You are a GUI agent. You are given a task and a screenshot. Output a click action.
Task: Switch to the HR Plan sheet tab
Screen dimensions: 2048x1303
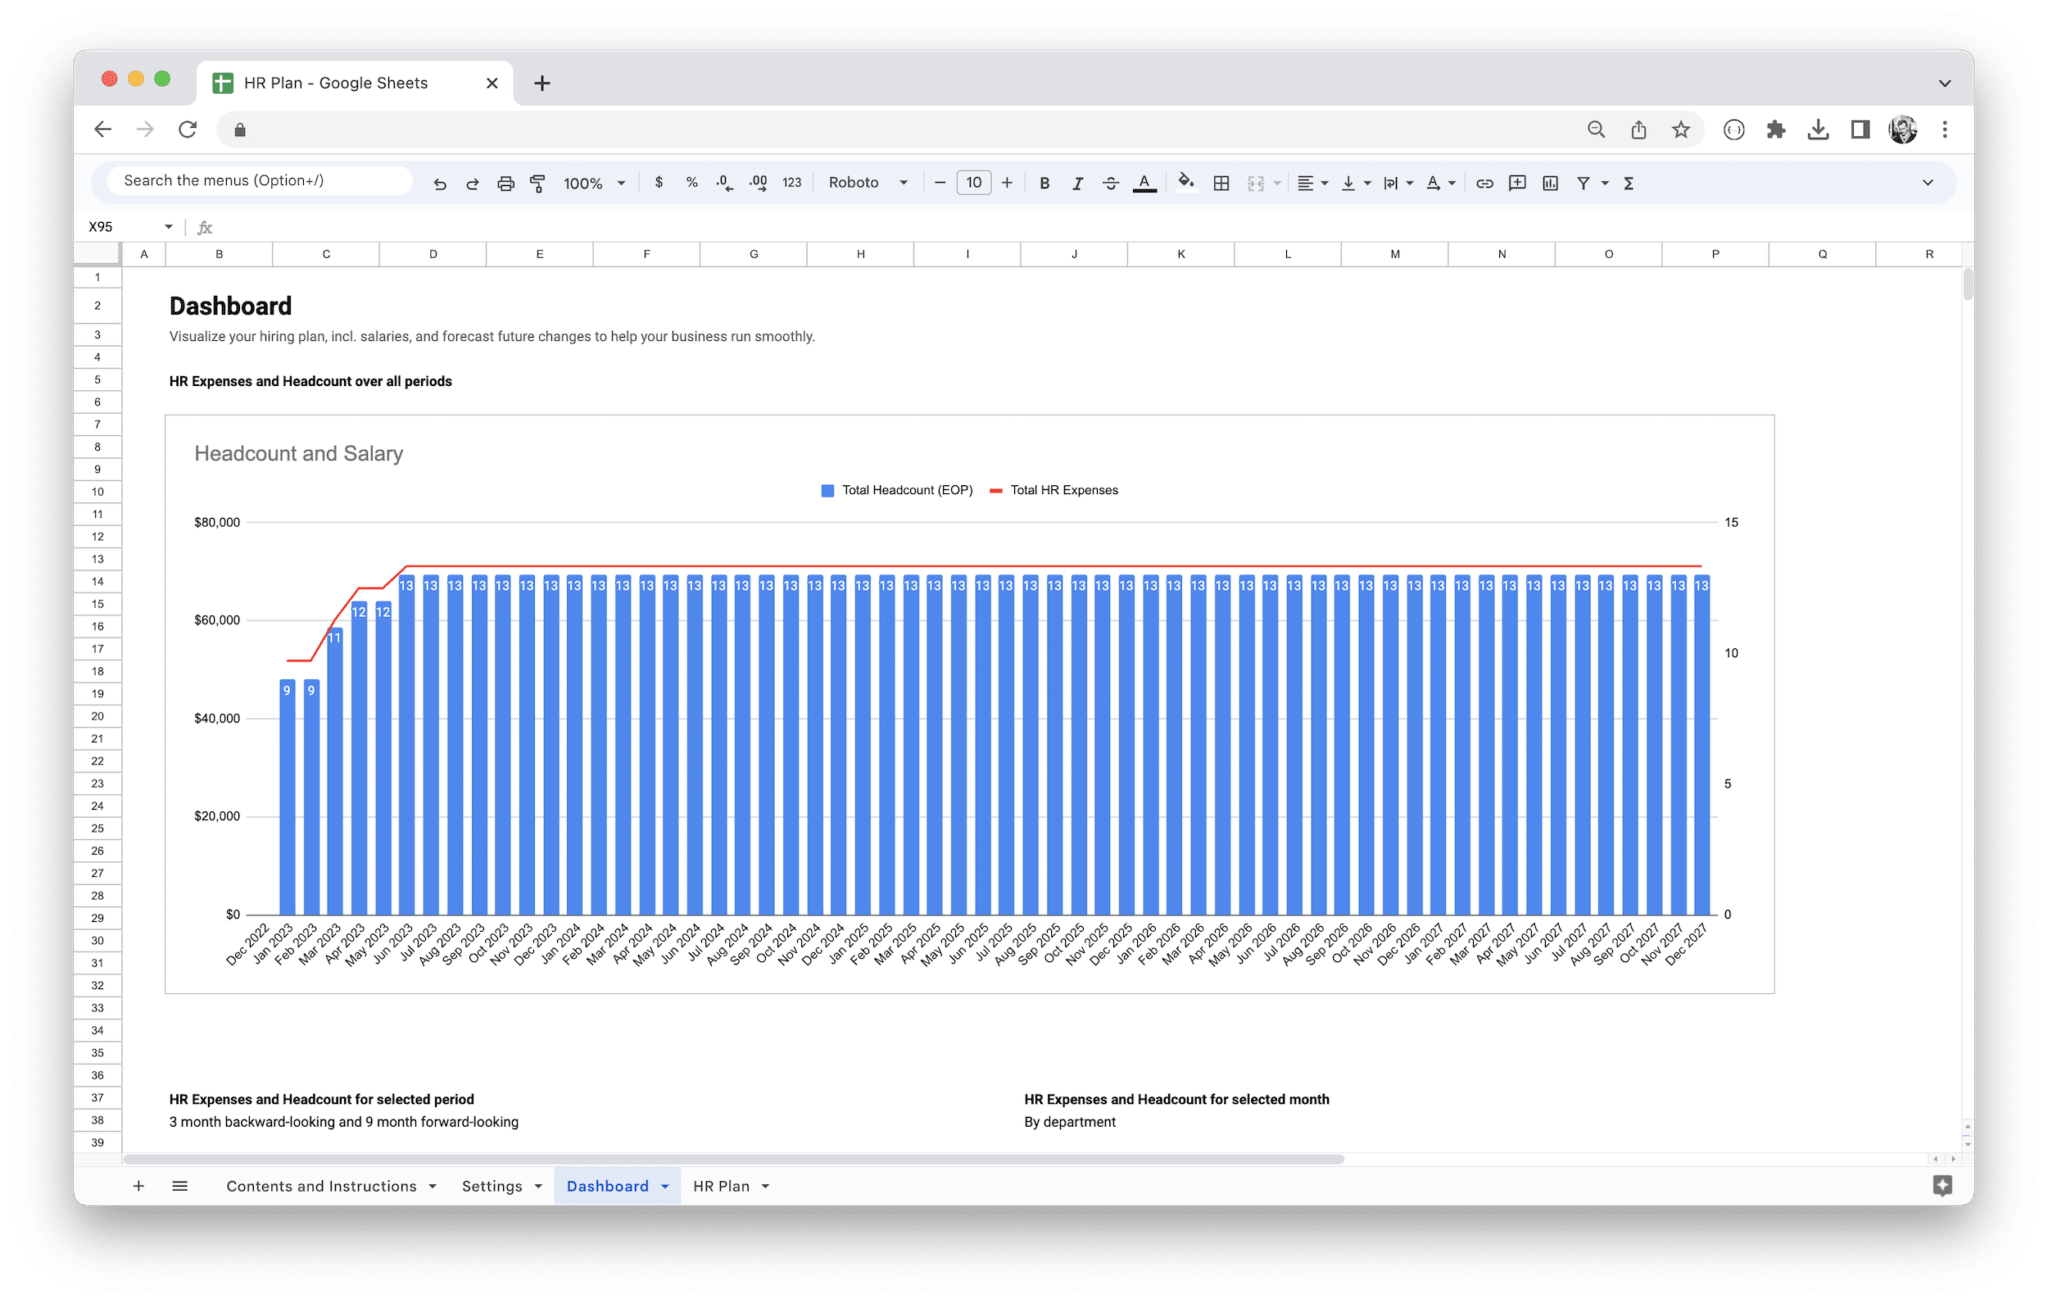coord(722,1185)
